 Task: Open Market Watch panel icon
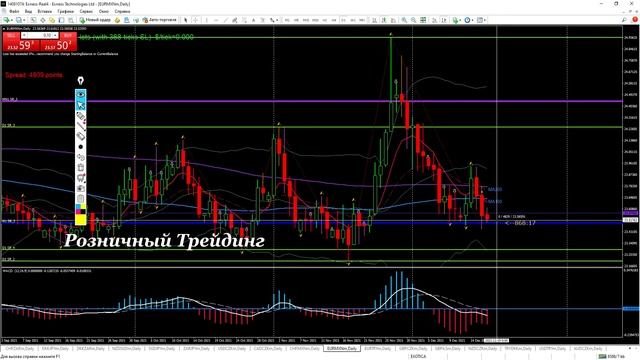(33, 20)
